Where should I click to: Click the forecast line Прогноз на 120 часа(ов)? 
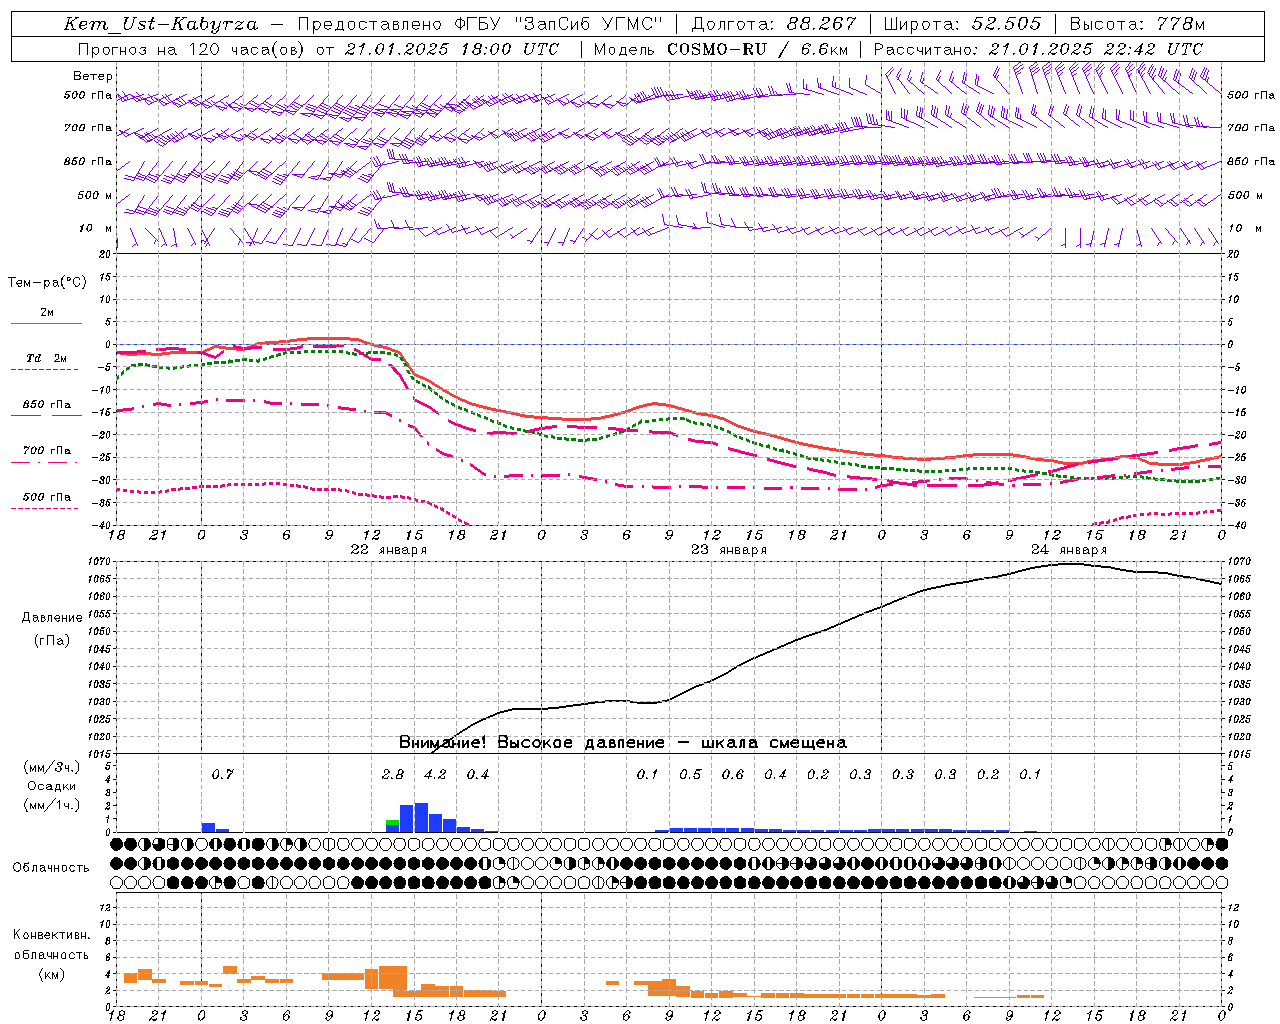(193, 49)
